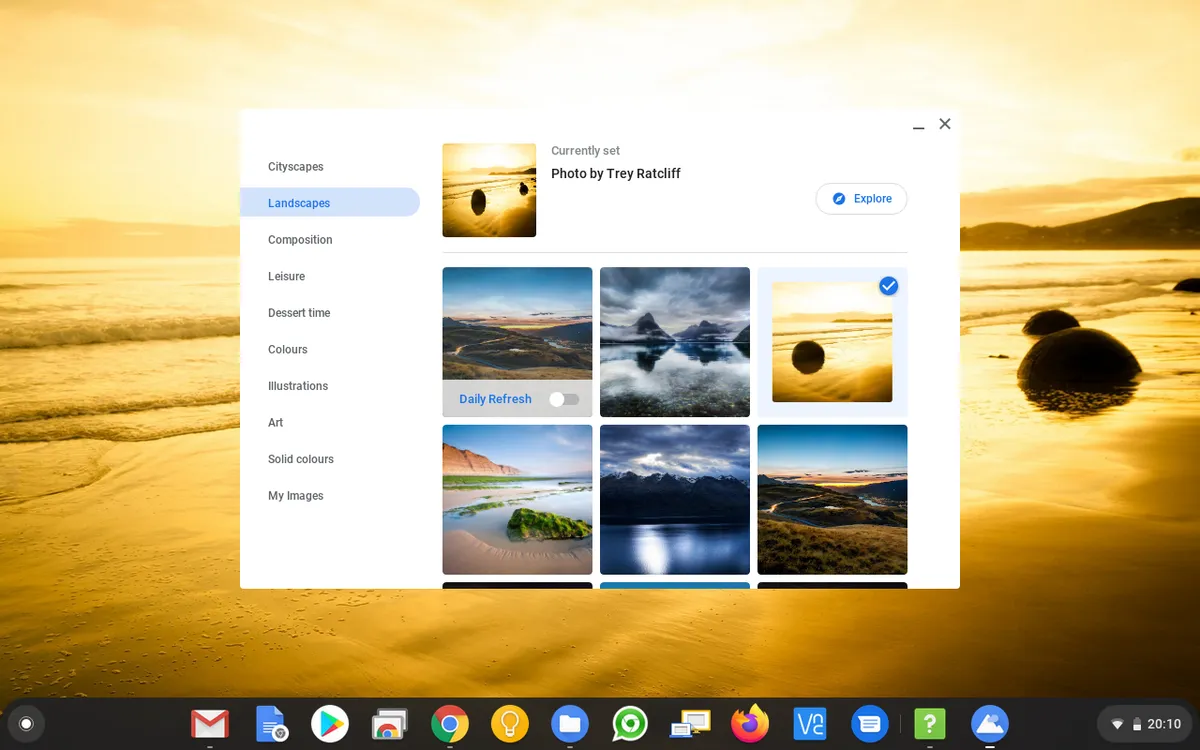Open Google Keep from the shelf

(509, 723)
